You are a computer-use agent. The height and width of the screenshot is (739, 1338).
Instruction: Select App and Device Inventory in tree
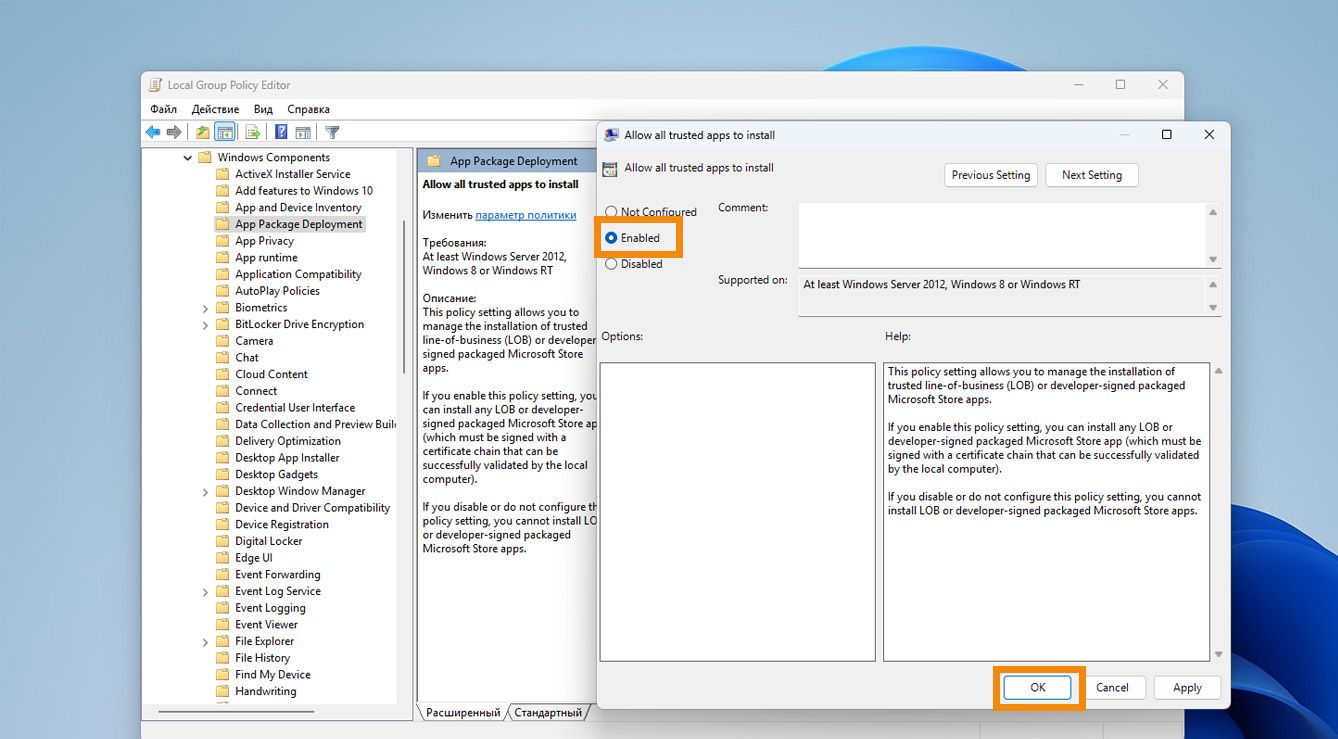(298, 208)
